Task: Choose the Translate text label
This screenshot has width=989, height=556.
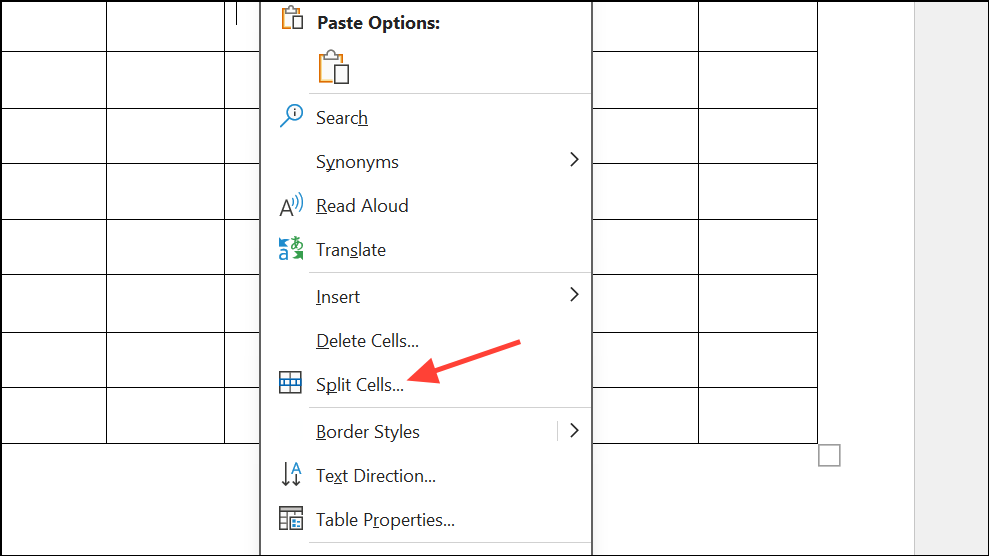Action: click(x=351, y=250)
